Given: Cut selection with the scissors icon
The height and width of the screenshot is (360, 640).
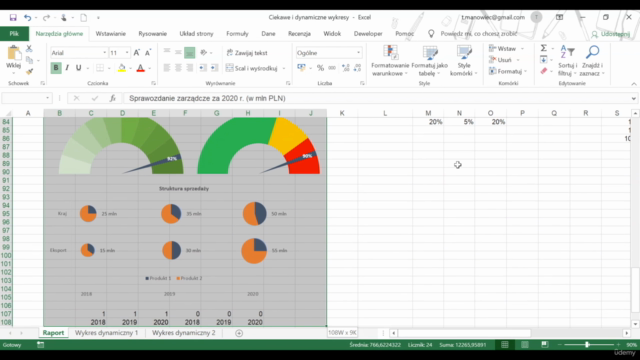Looking at the screenshot, I should [x=29, y=49].
